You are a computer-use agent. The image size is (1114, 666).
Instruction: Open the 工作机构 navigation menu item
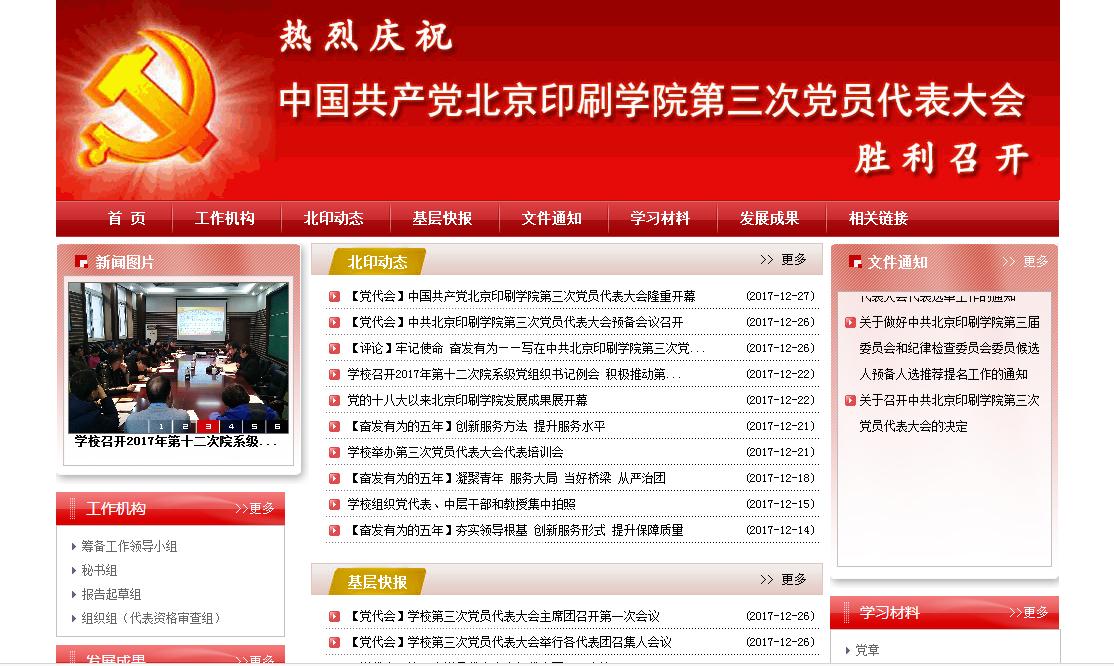[x=225, y=218]
